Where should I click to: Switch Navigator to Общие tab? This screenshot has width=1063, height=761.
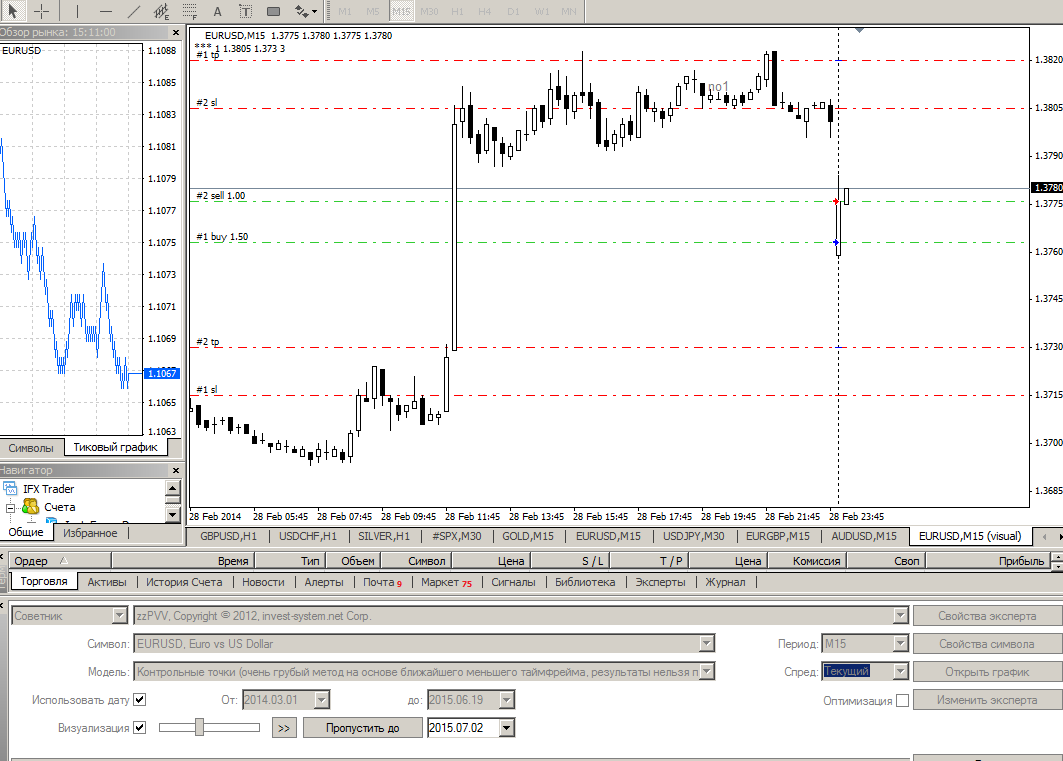pos(26,533)
